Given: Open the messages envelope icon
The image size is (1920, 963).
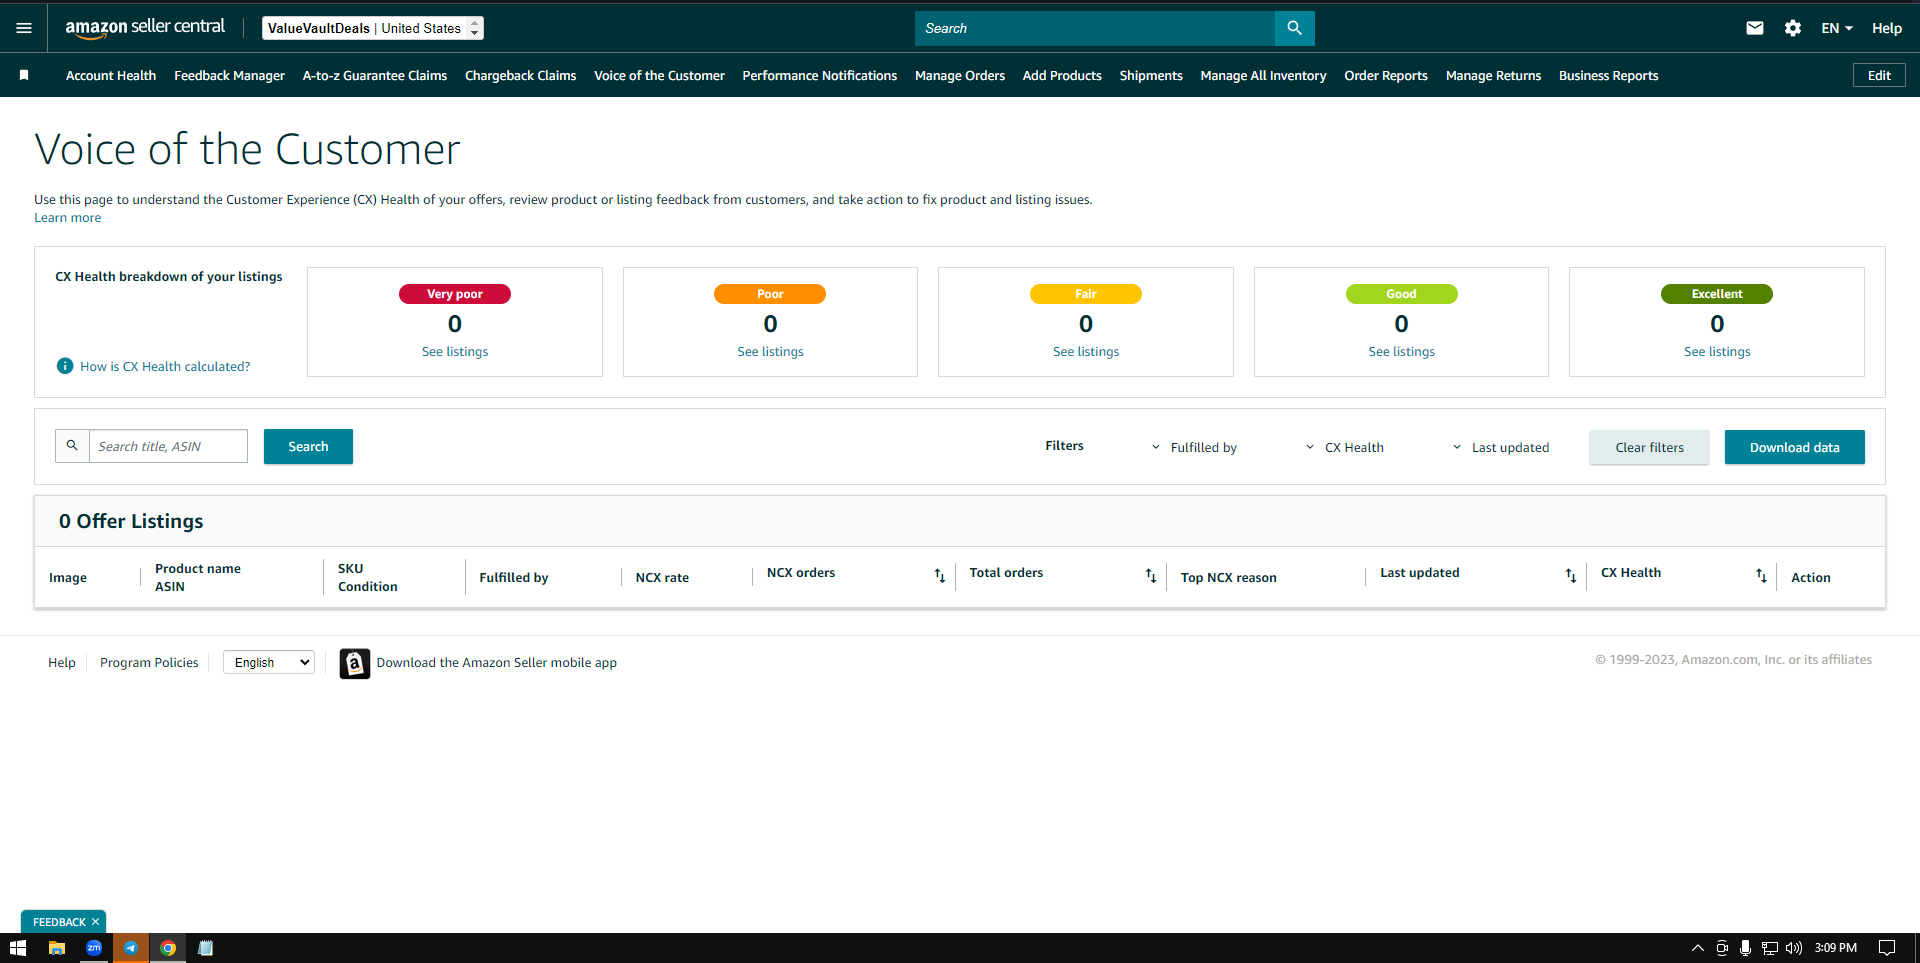Looking at the screenshot, I should pos(1754,28).
